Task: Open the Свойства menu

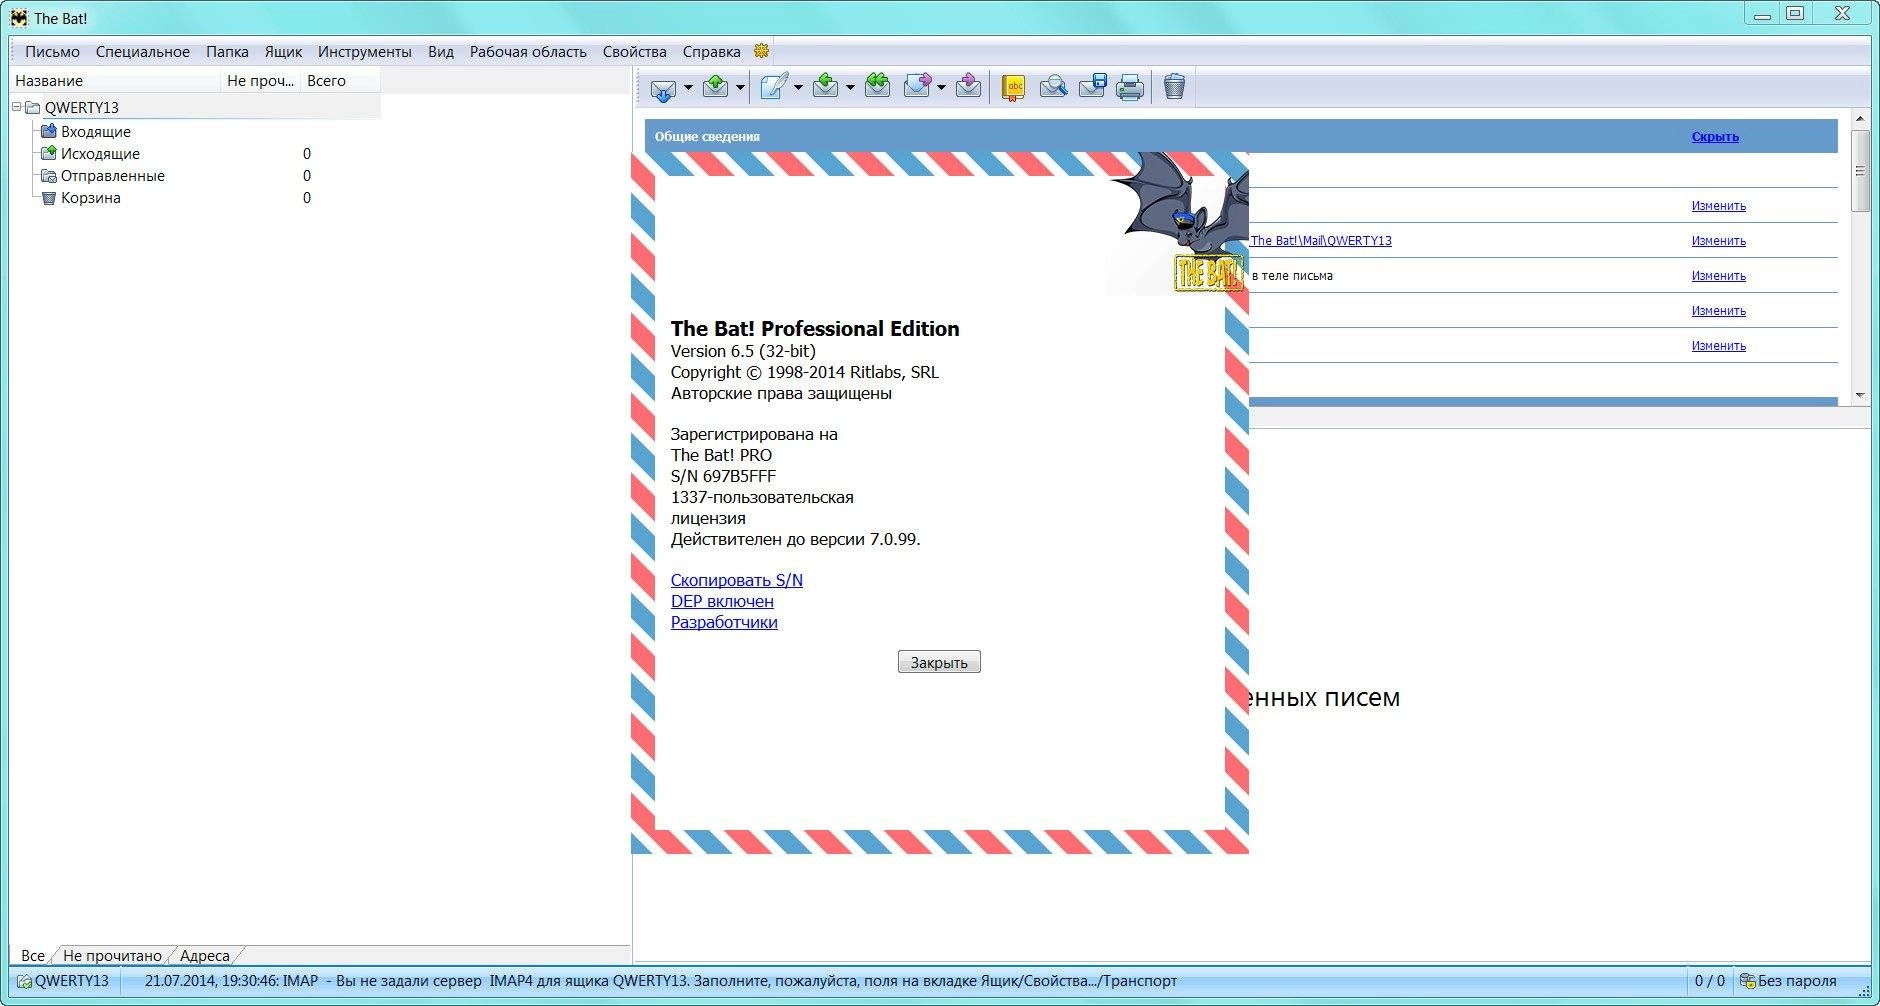Action: 634,52
